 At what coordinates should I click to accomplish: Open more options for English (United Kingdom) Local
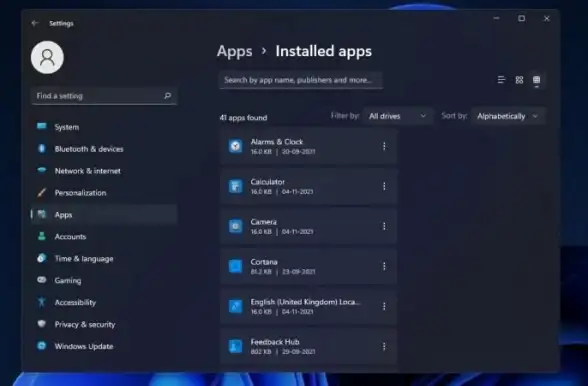pos(384,306)
